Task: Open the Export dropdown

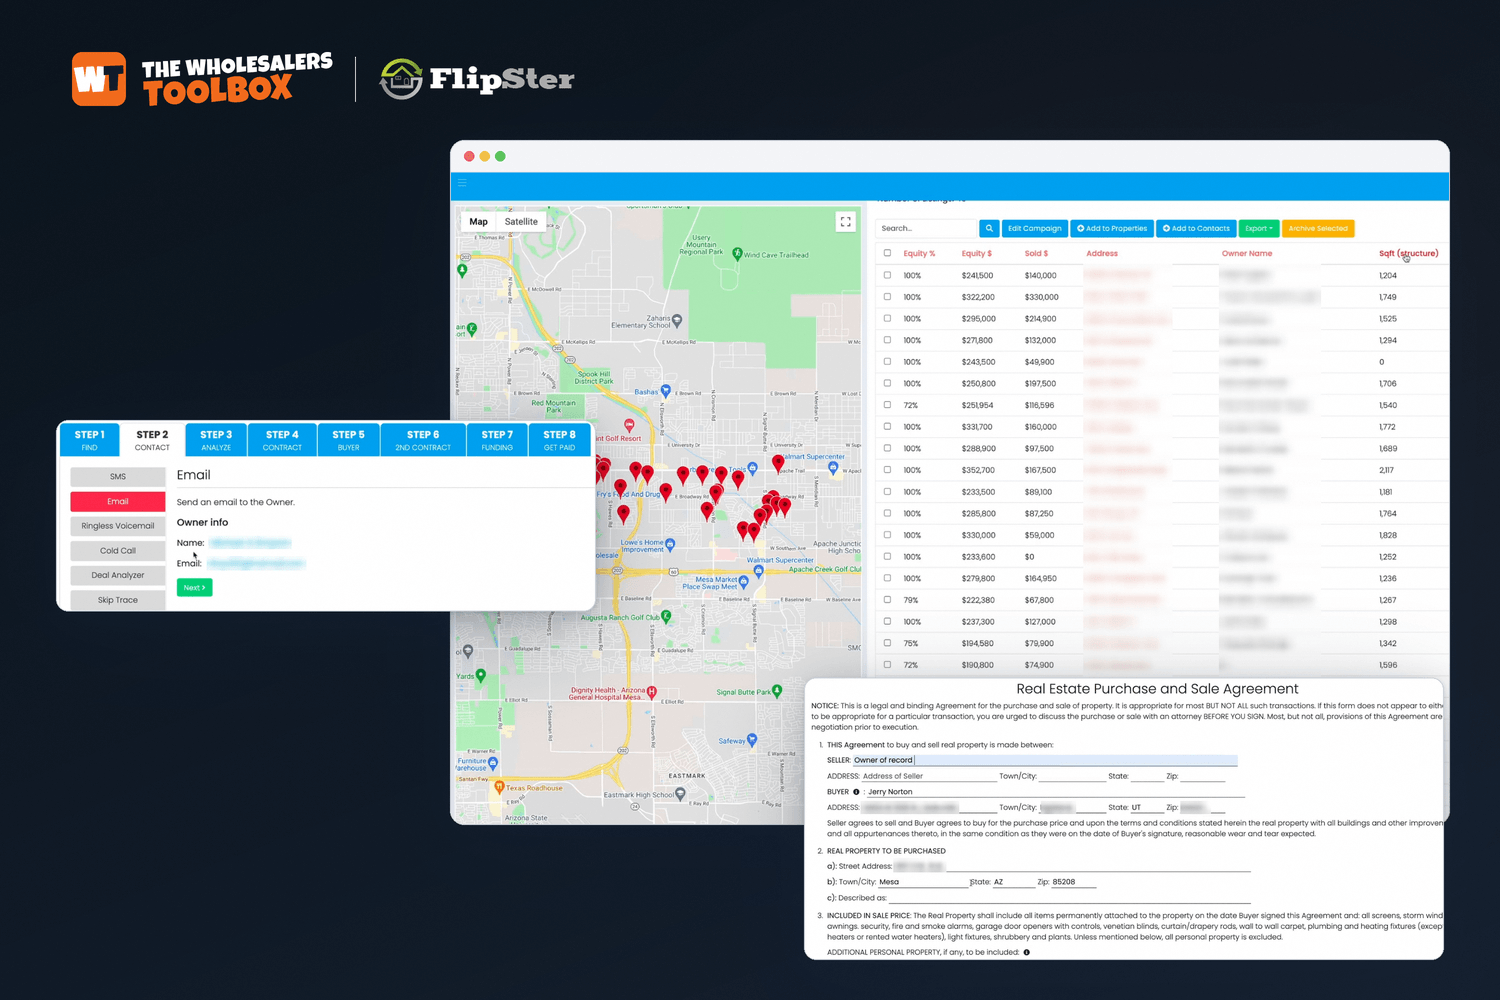Action: 1259,228
